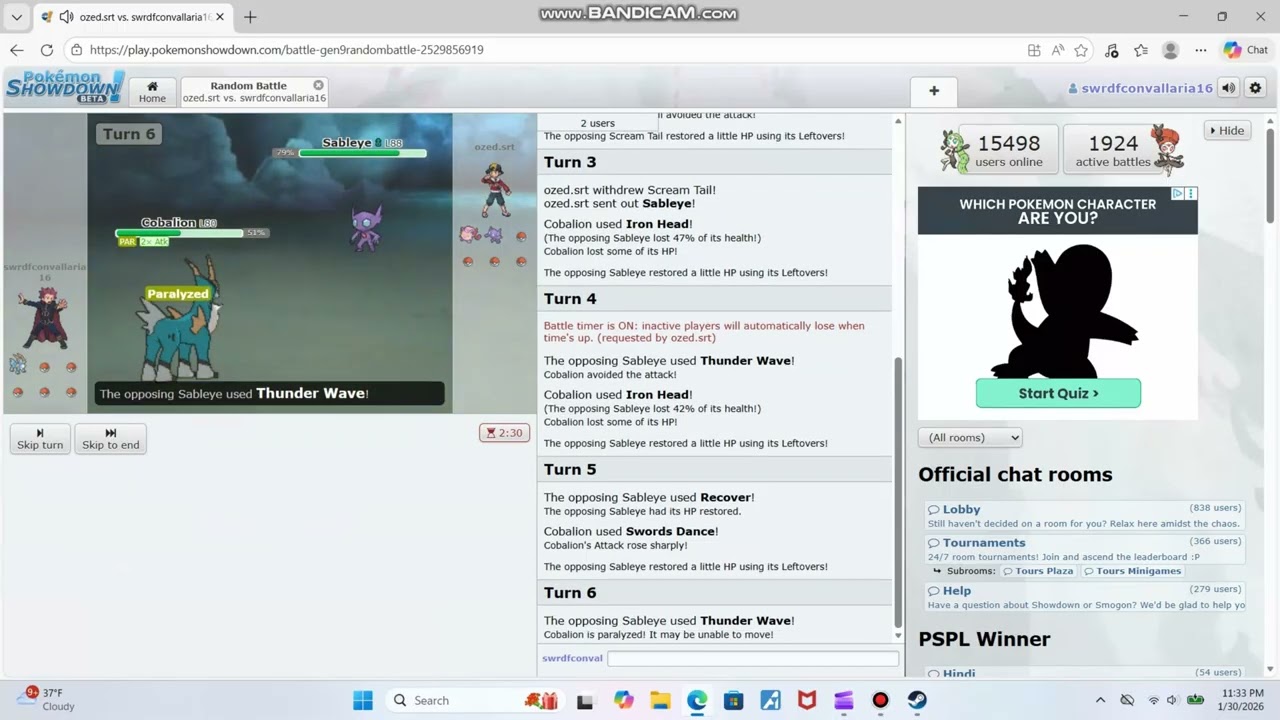1280x720 pixels.
Task: Open the All rooms filter dropdown
Action: coord(970,437)
